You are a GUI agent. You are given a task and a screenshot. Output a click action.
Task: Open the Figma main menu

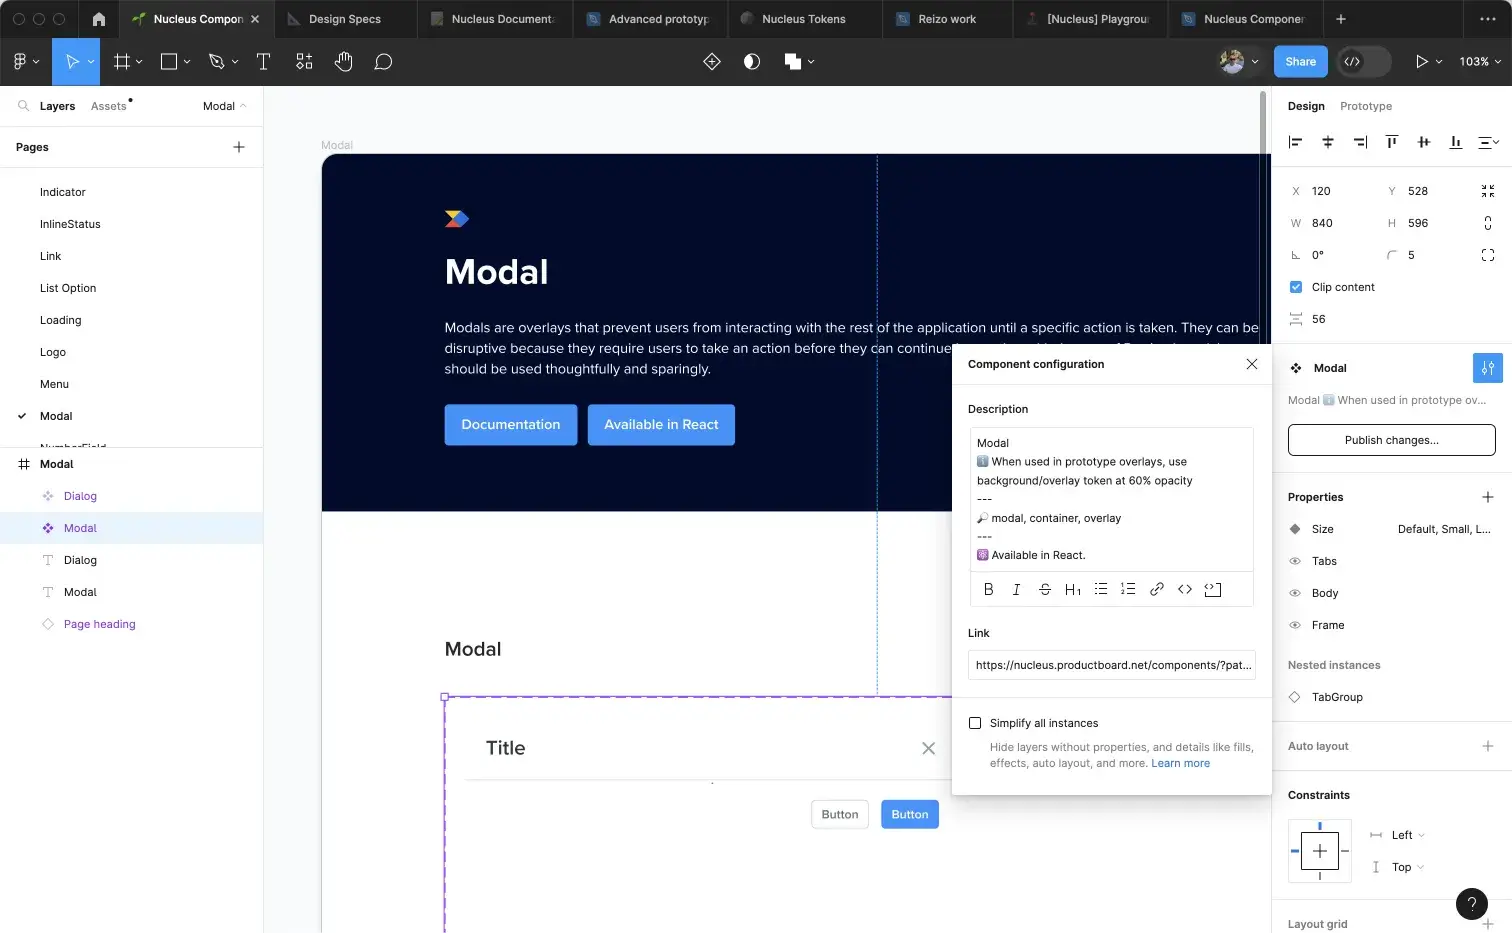(20, 61)
